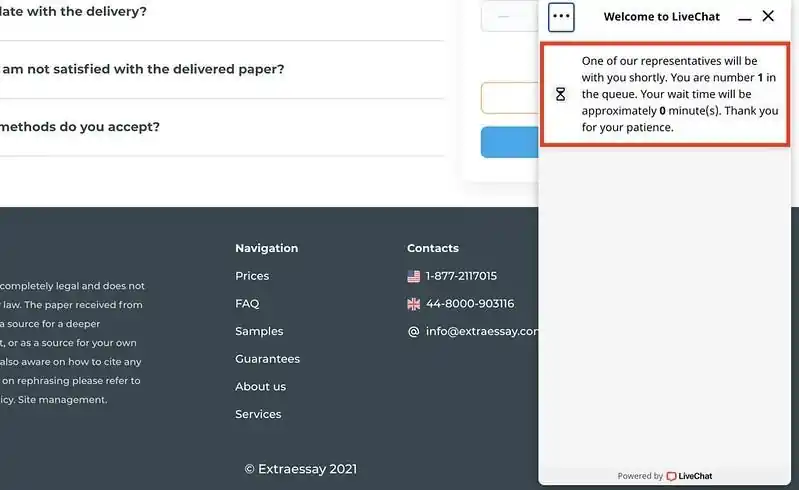Email info@extraessay.com address

coord(482,332)
